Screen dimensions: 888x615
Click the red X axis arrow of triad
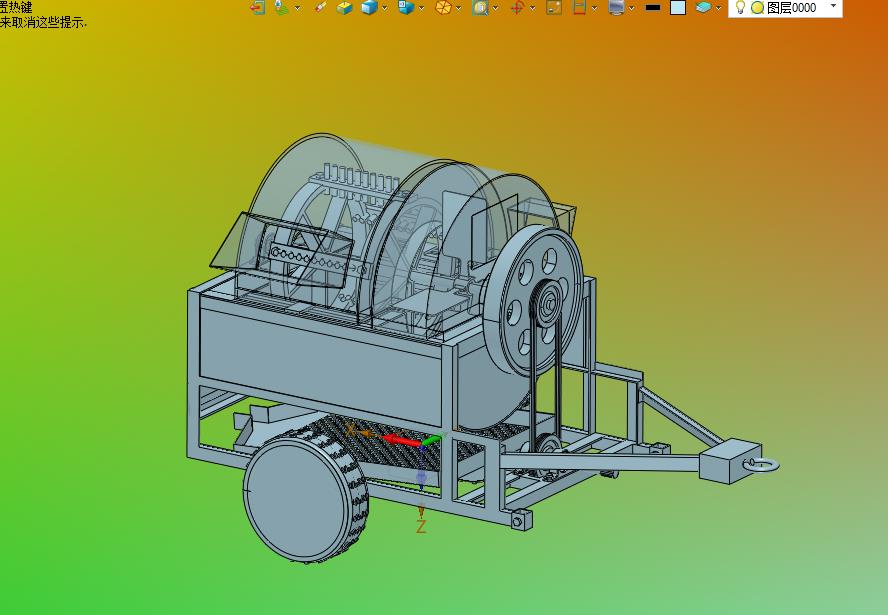click(x=401, y=440)
